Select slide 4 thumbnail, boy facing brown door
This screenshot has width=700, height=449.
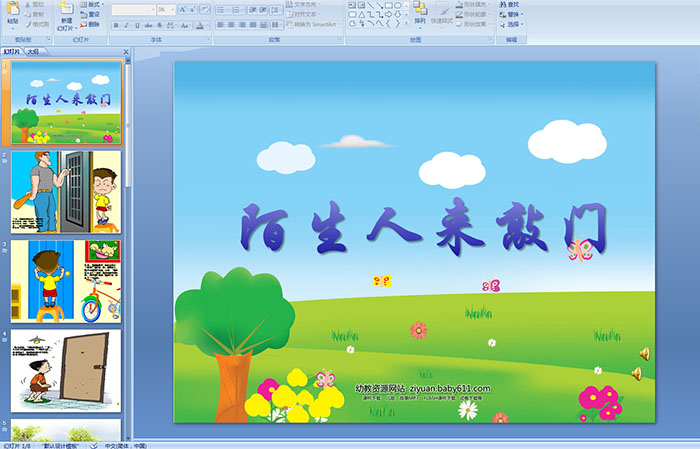tap(66, 371)
